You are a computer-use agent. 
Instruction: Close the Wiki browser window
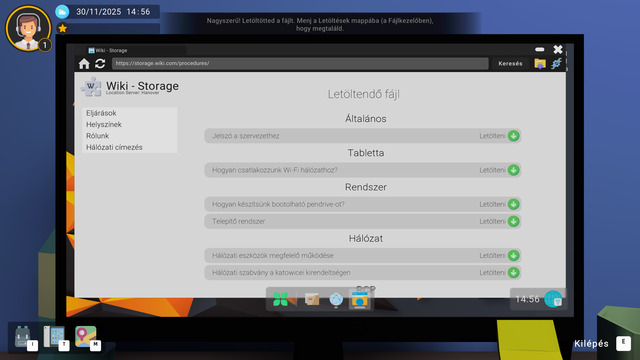pyautogui.click(x=558, y=49)
